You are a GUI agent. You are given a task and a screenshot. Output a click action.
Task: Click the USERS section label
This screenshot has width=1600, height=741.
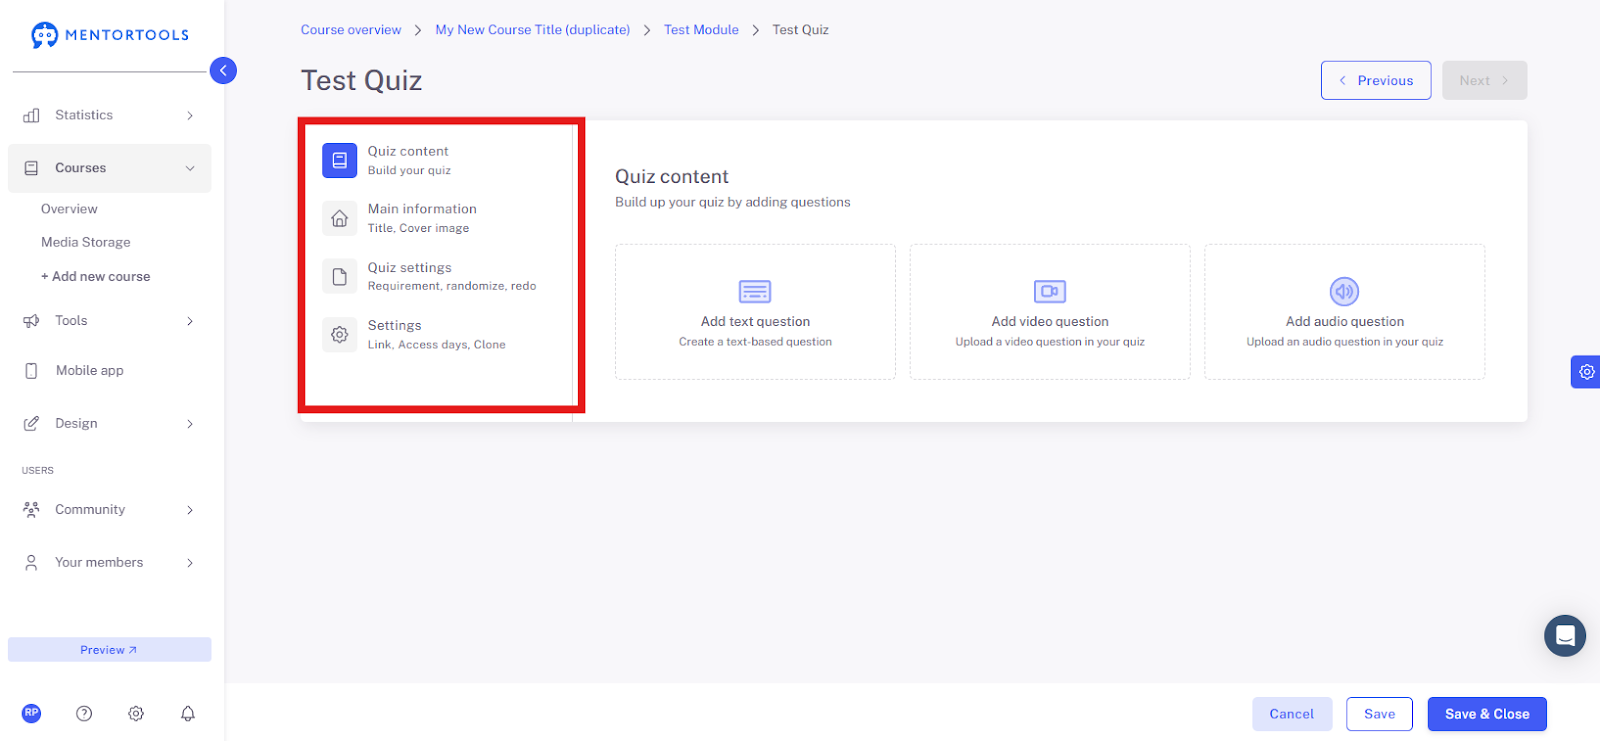pyautogui.click(x=38, y=470)
